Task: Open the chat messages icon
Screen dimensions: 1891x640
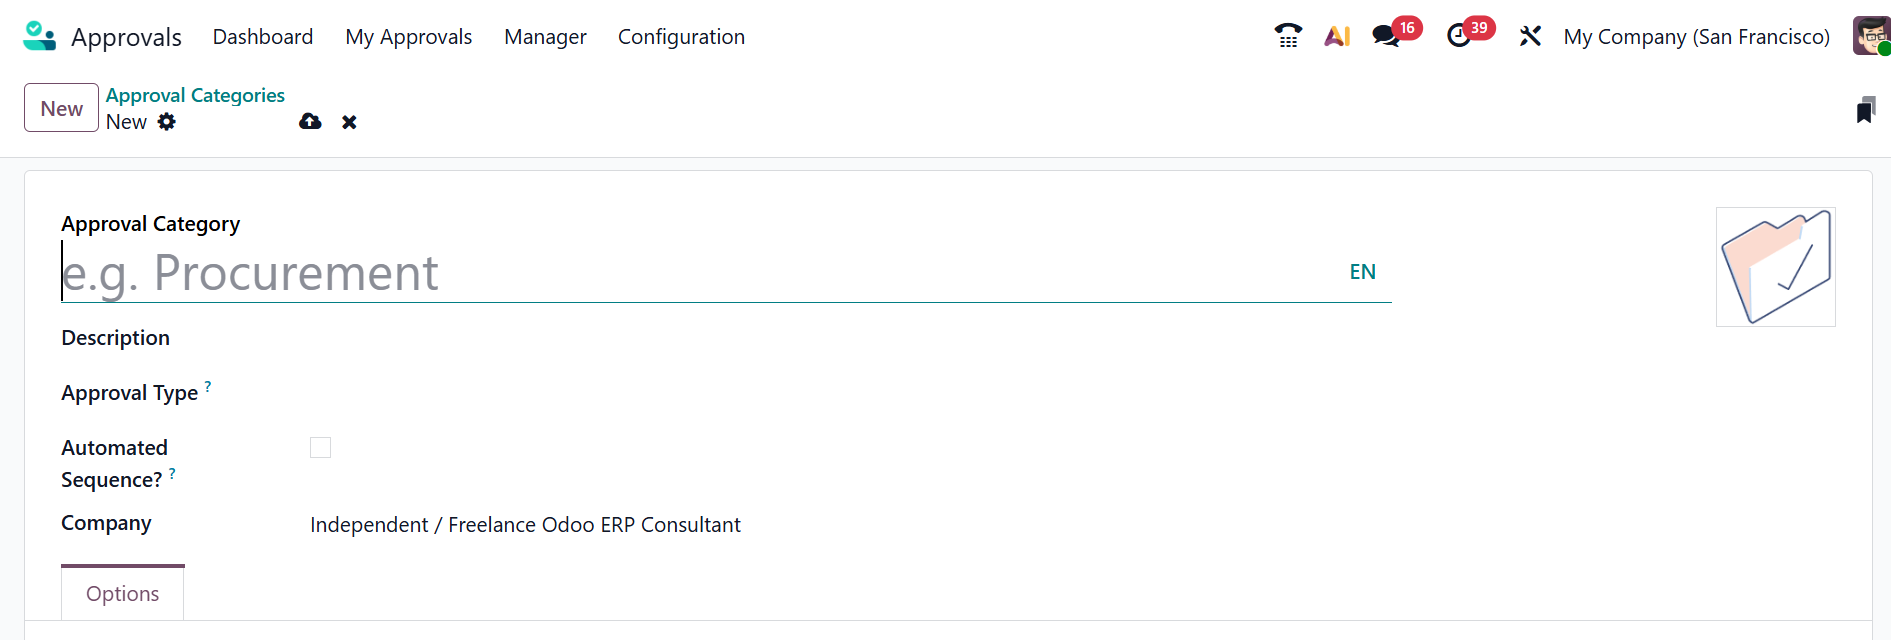Action: pyautogui.click(x=1385, y=36)
